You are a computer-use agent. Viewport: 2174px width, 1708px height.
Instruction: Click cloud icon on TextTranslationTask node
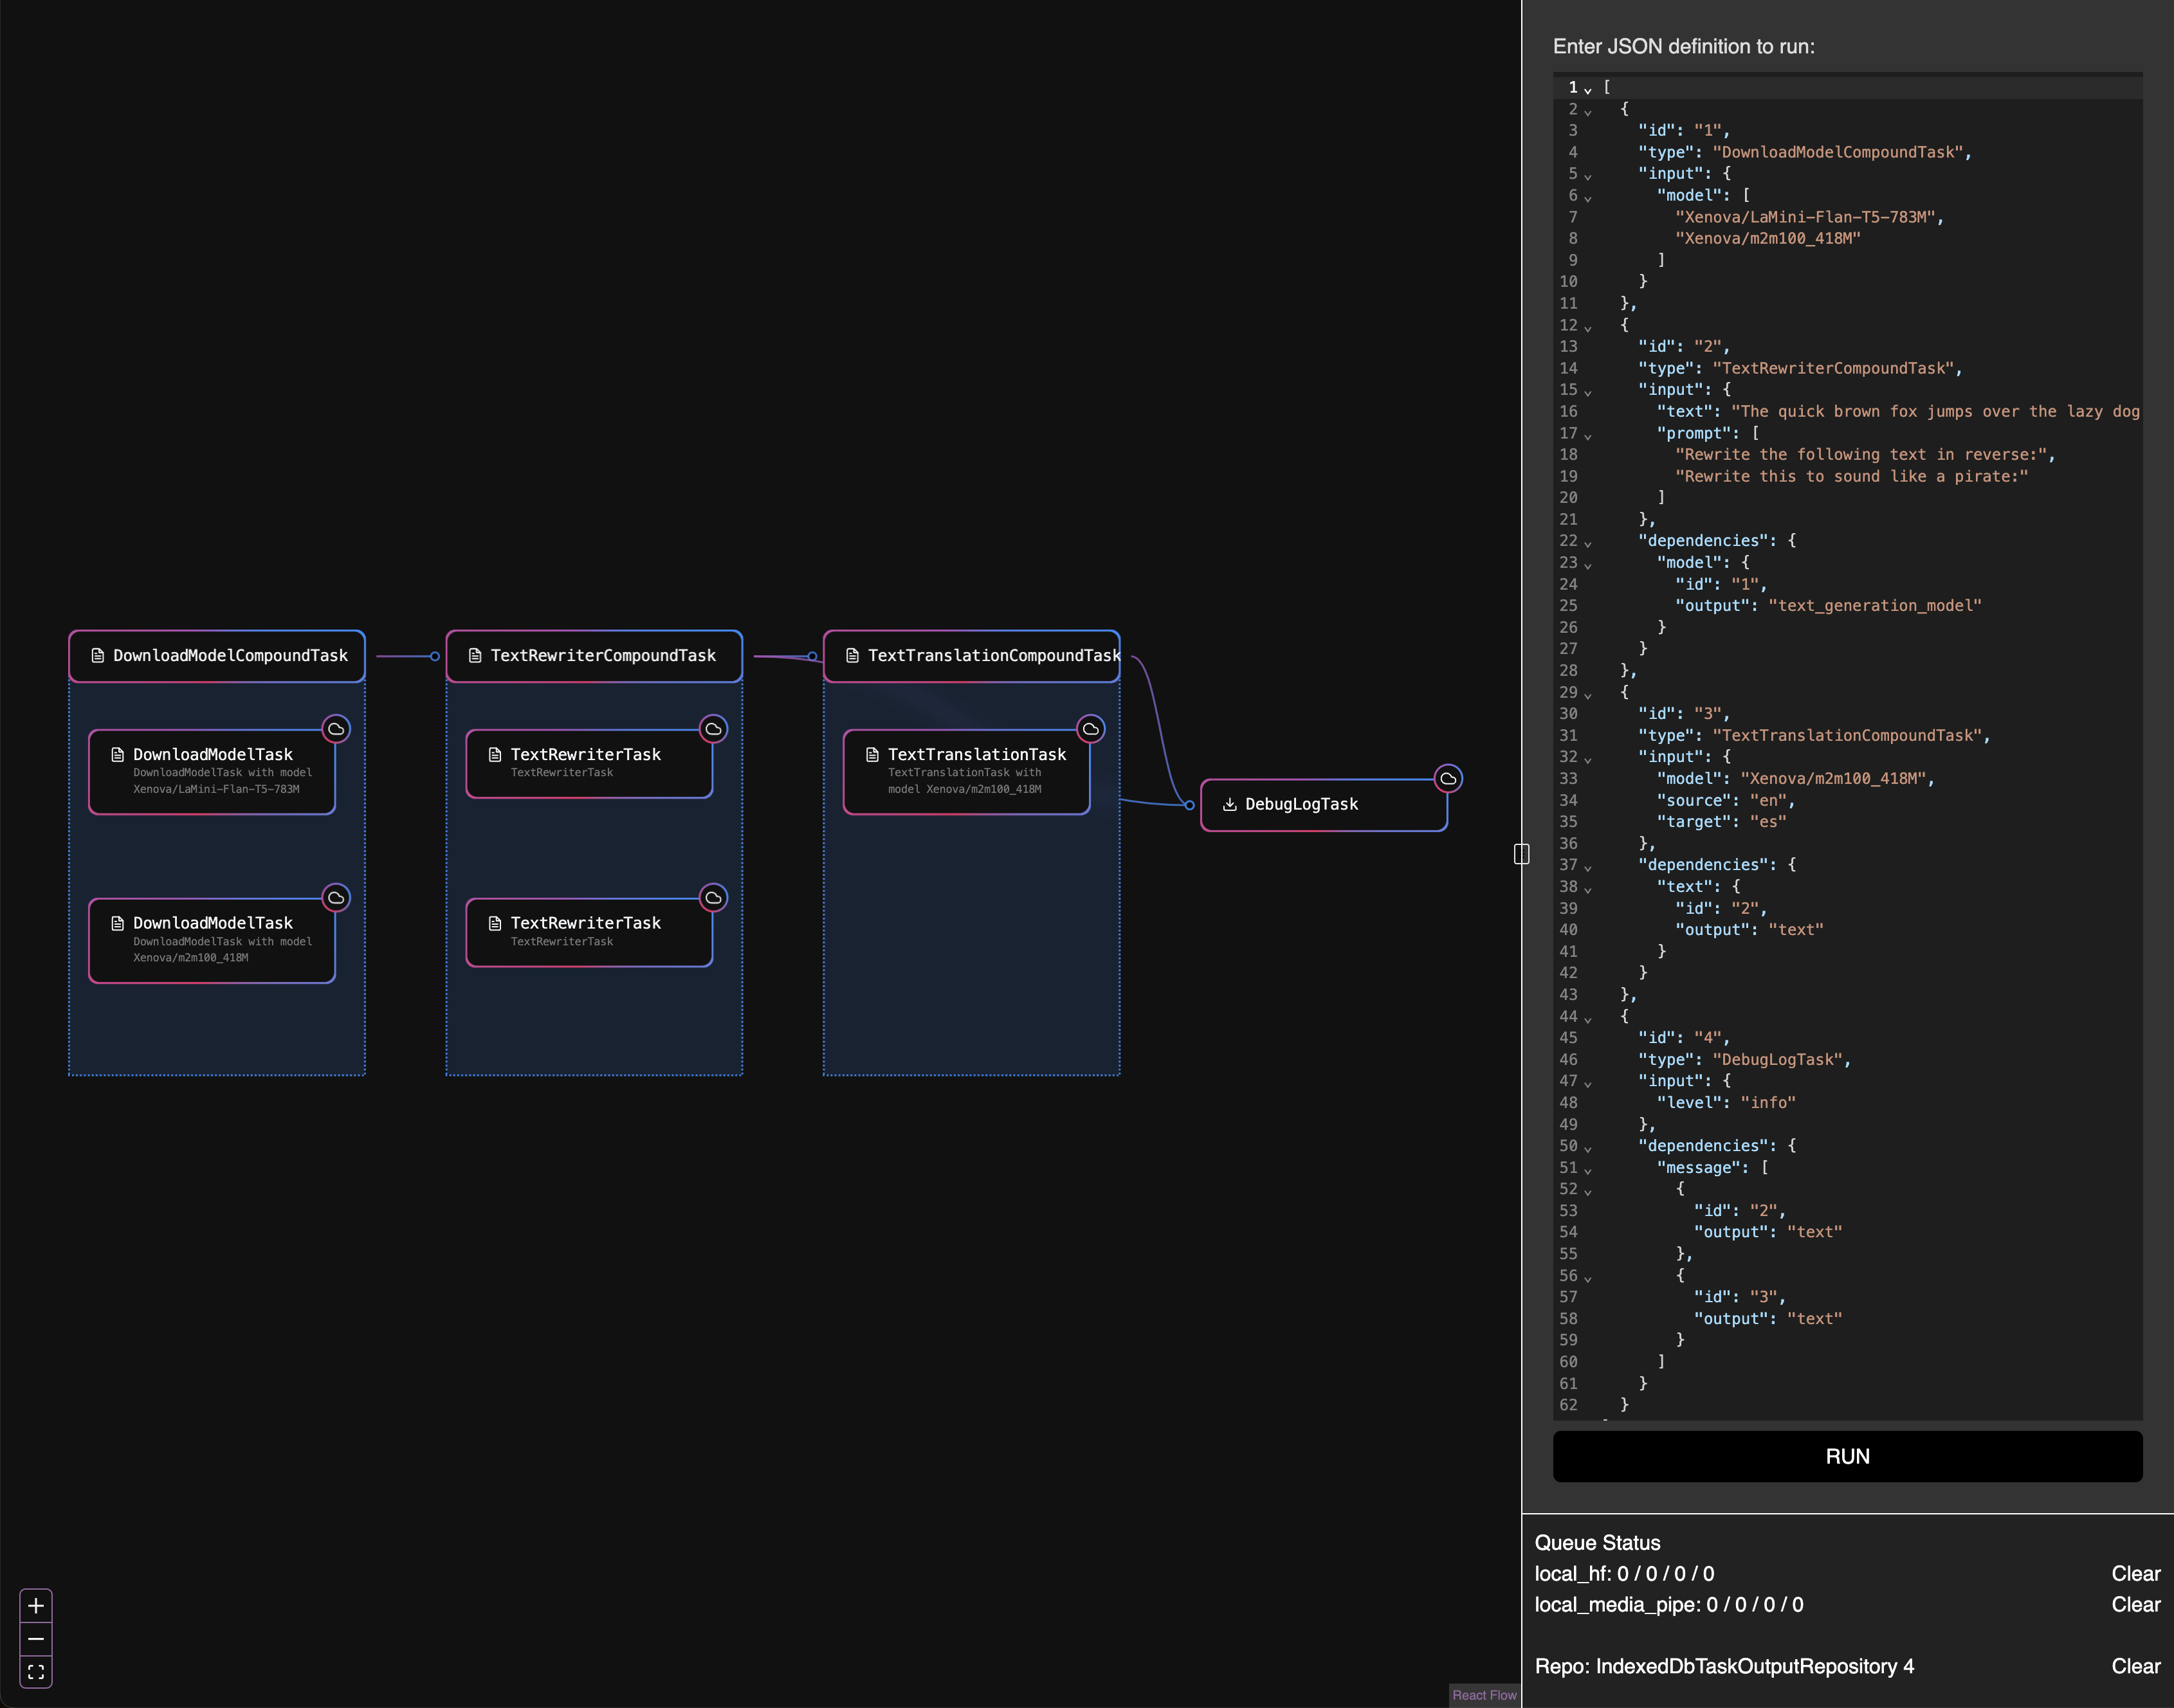pyautogui.click(x=1091, y=729)
